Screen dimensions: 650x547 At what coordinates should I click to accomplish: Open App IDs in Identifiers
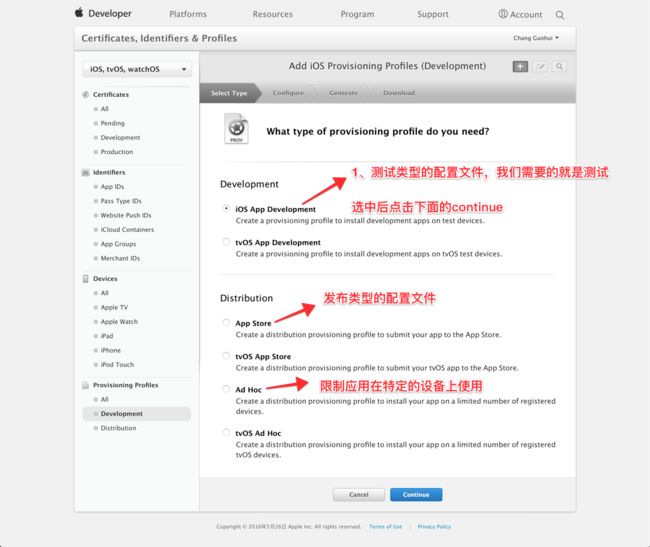112,187
